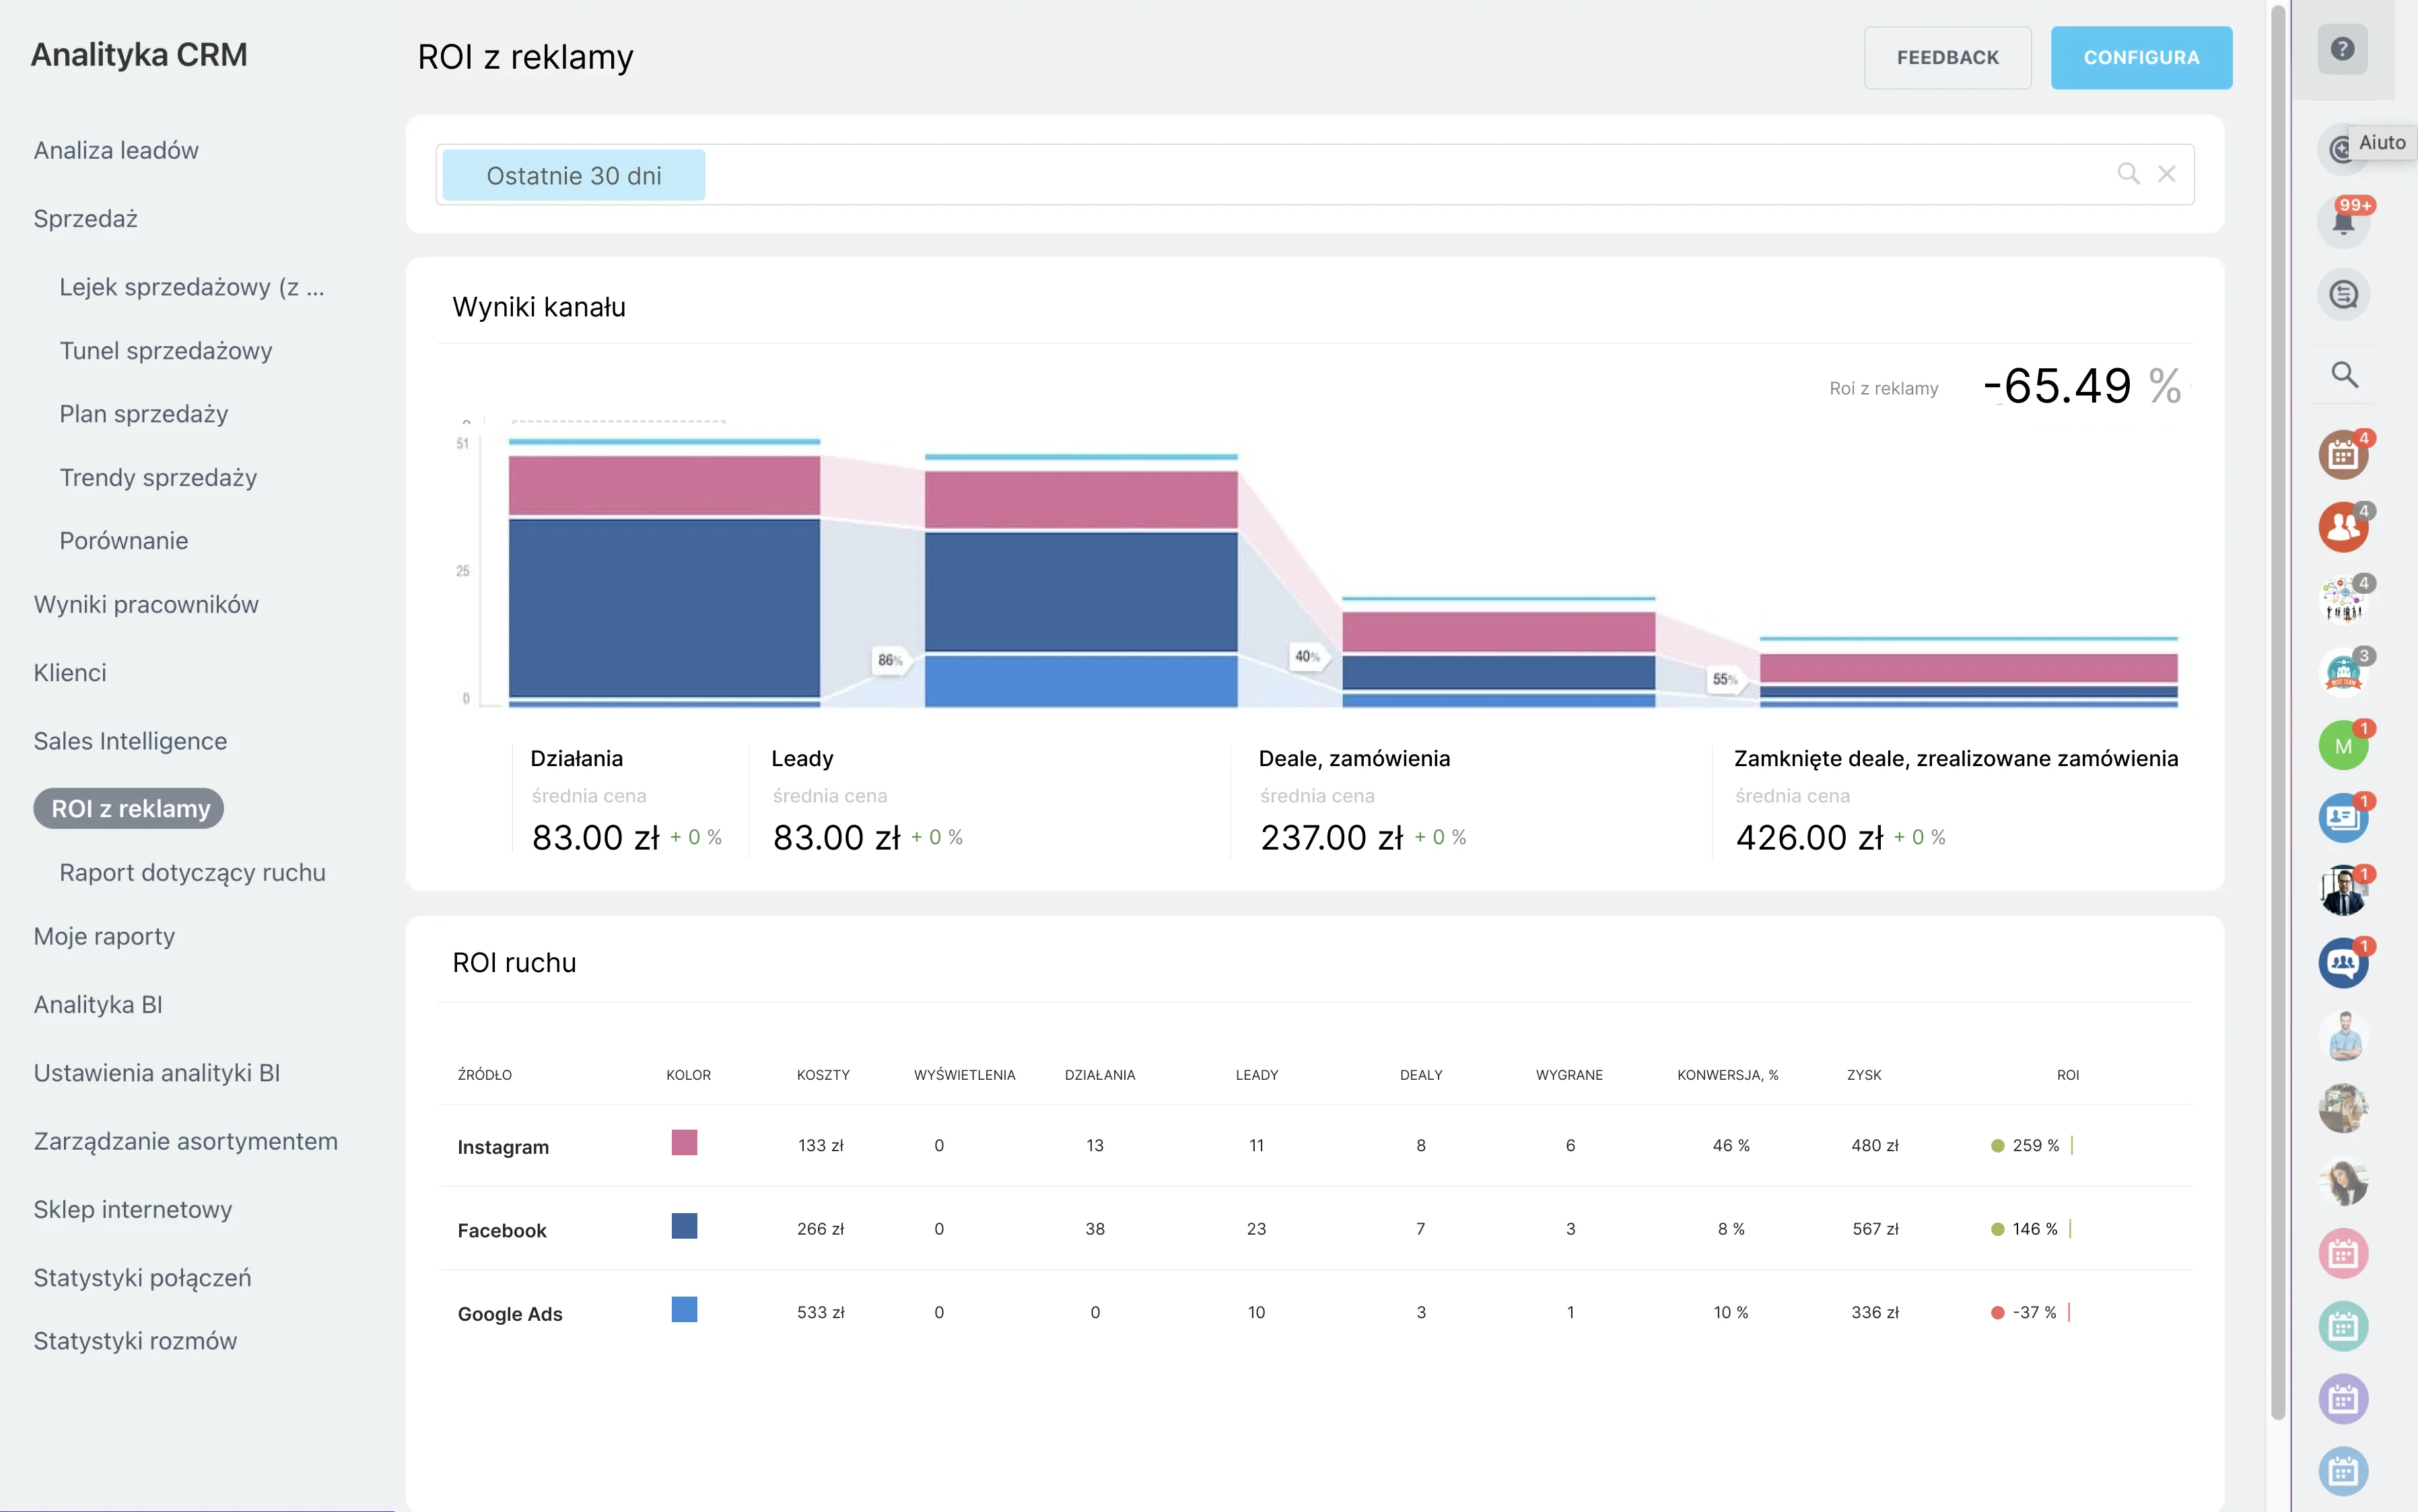Click the CONFIGURA button
Screen dimensions: 2418x1512
[2140, 57]
